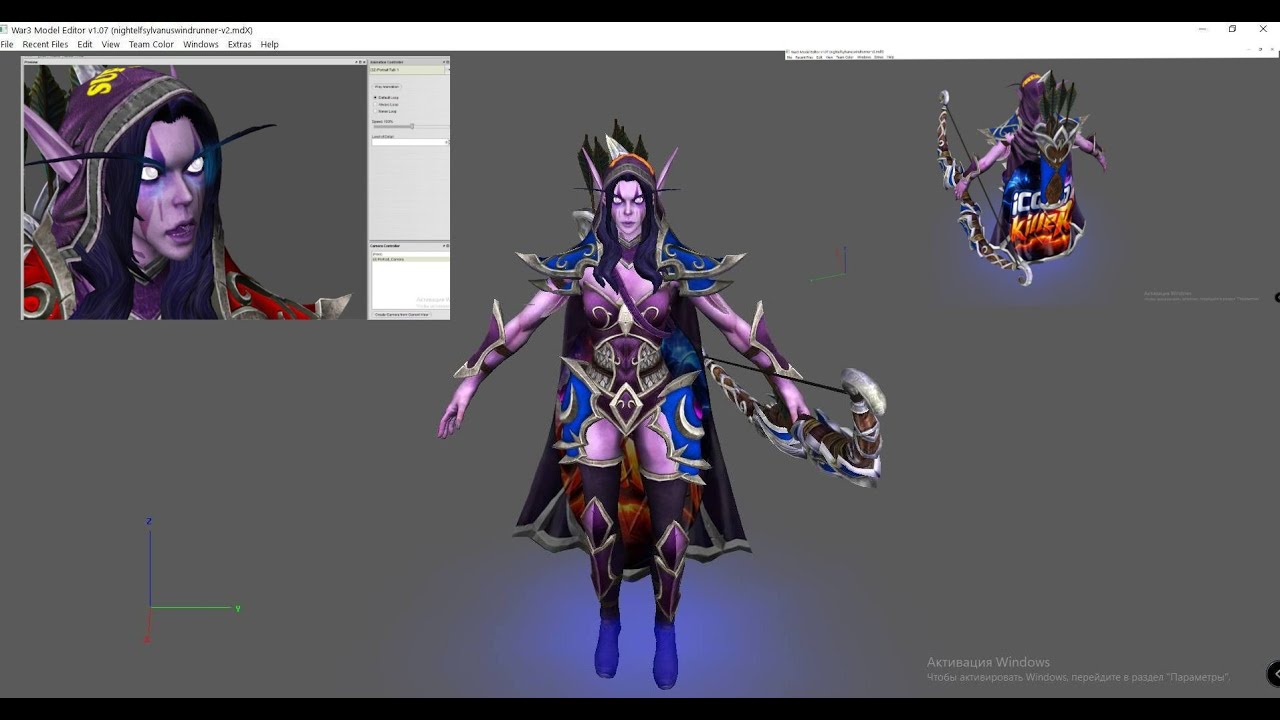Click the Preview window's portrait view
The image size is (1280, 720).
coord(194,192)
